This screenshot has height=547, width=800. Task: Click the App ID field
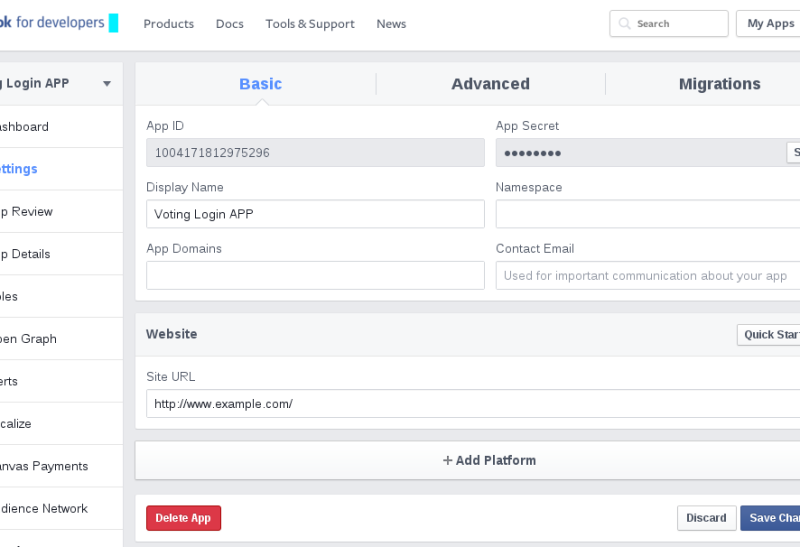315,153
